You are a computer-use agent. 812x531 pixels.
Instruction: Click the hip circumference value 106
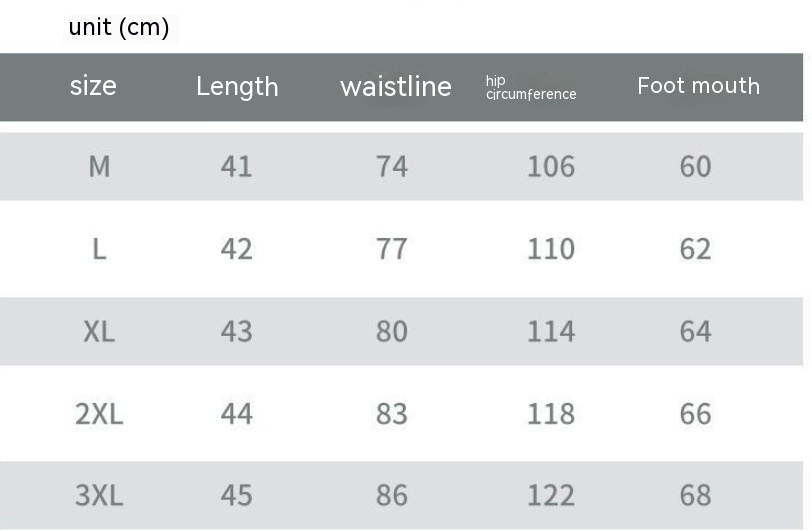pyautogui.click(x=551, y=166)
